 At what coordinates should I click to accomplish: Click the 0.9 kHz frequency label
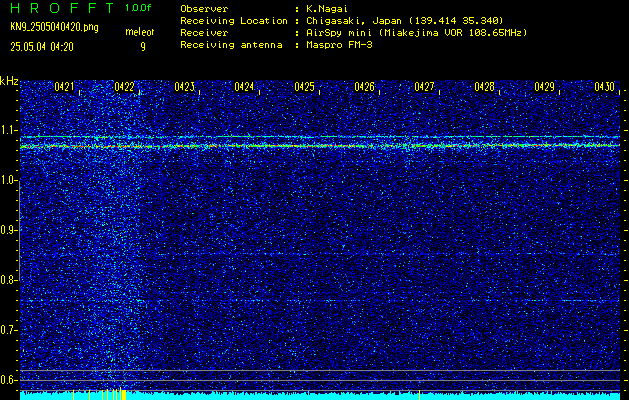click(8, 229)
